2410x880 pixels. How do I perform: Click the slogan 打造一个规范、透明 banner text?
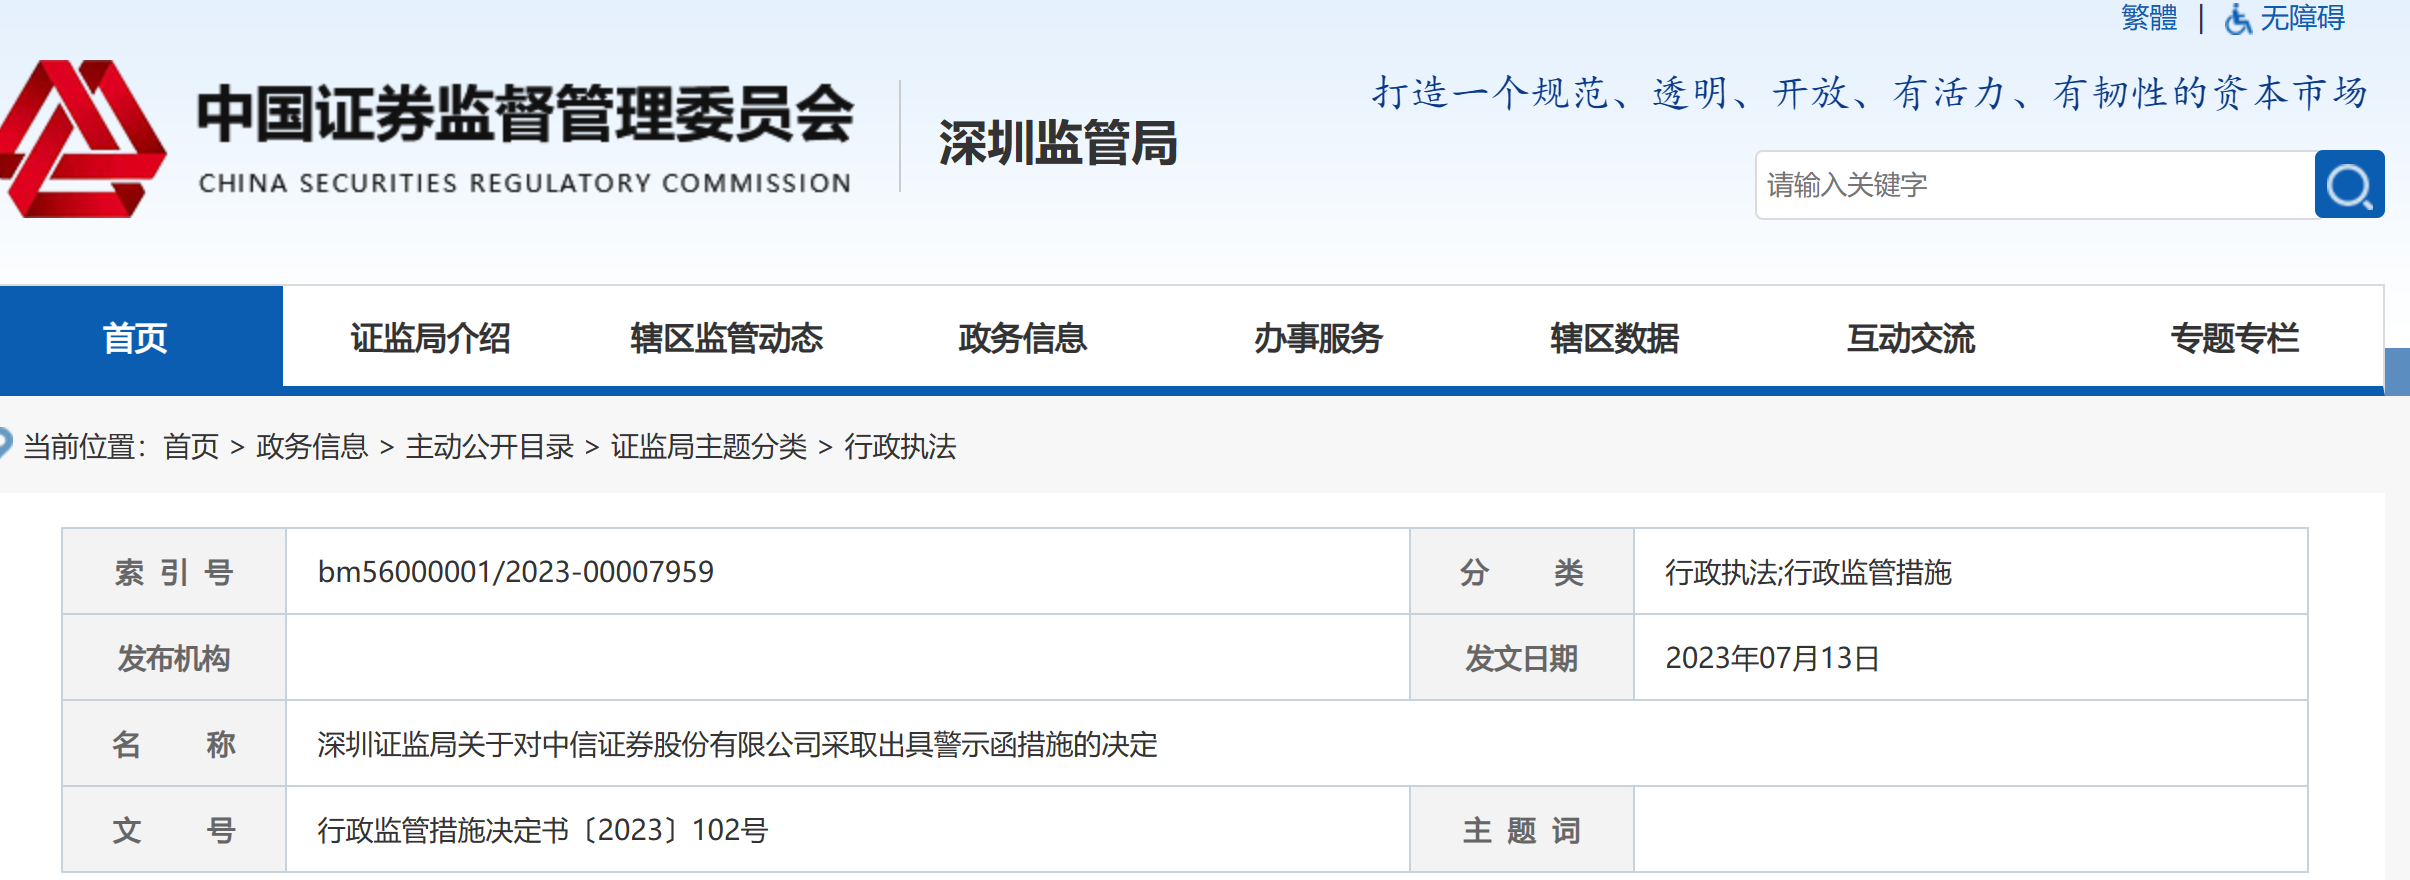click(1870, 92)
